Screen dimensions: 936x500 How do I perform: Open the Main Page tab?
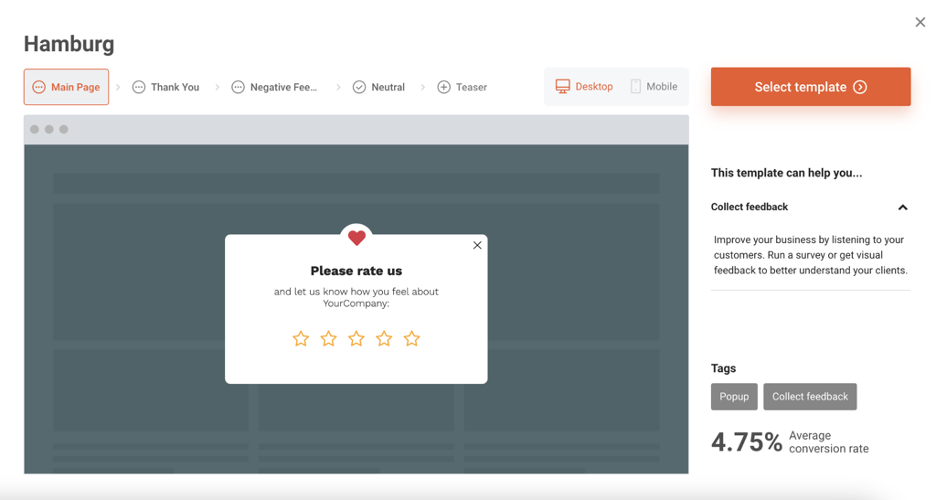pos(66,87)
